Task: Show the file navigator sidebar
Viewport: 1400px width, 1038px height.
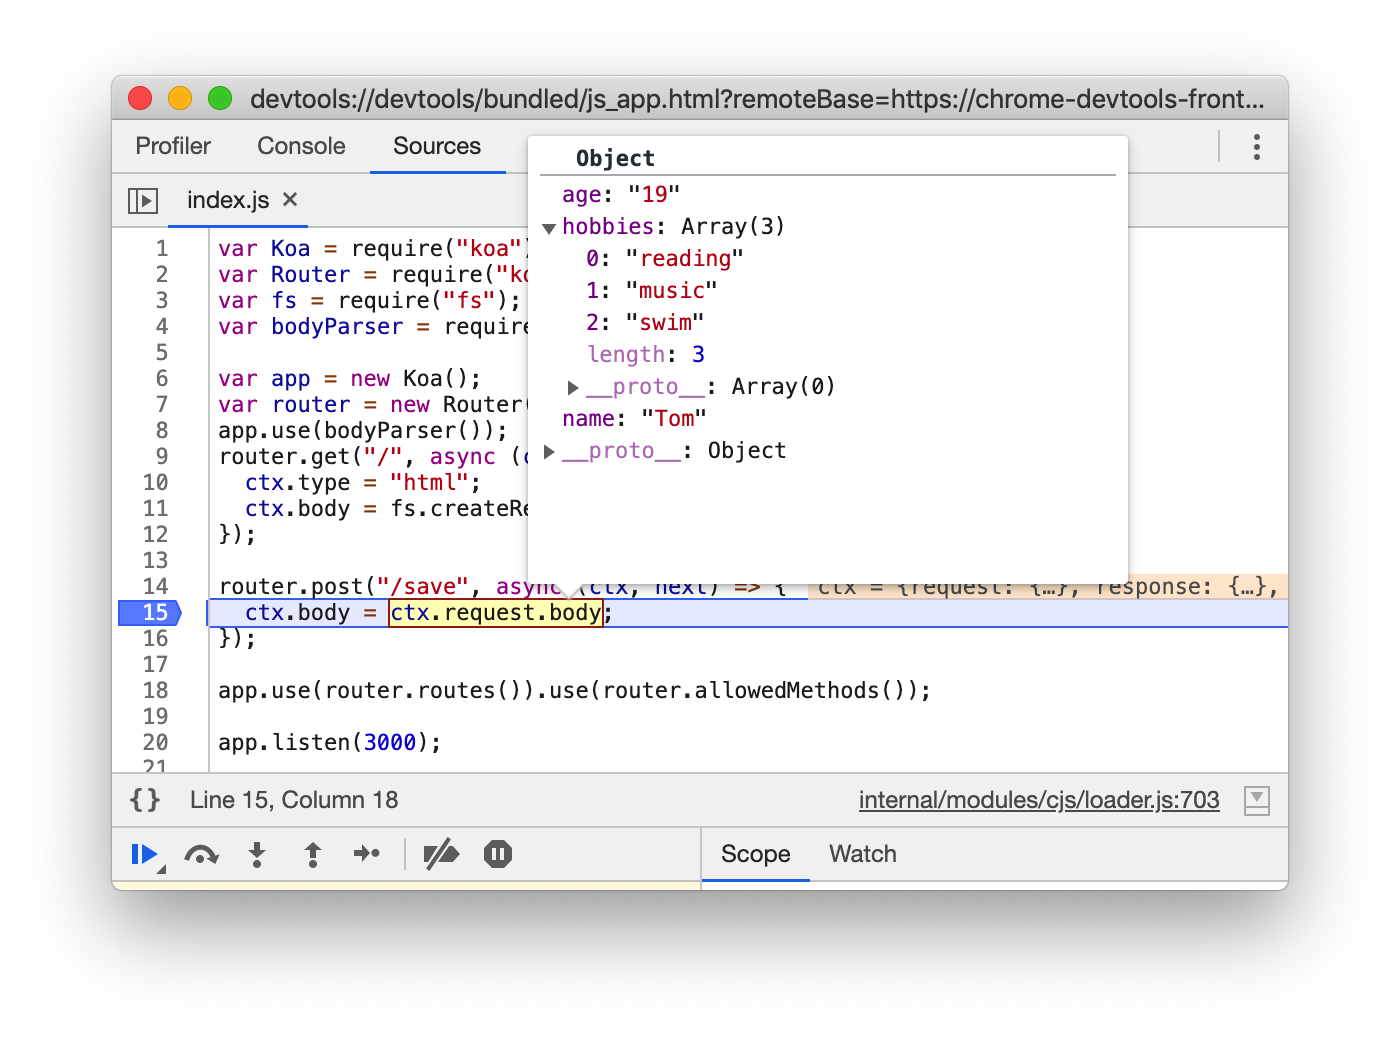Action: click(143, 200)
